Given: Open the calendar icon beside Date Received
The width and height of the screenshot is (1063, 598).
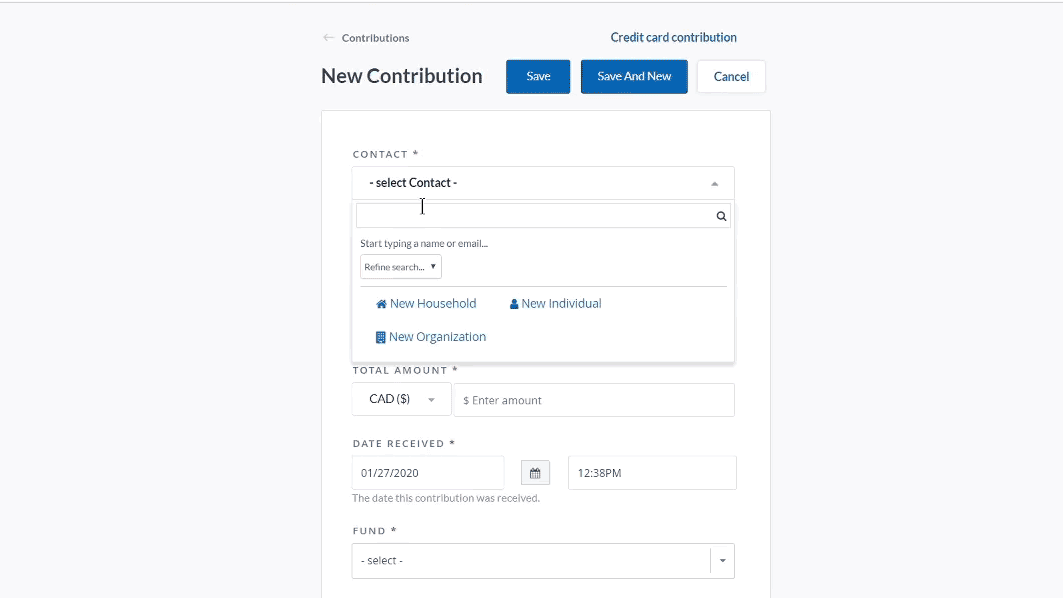Looking at the screenshot, I should (535, 472).
